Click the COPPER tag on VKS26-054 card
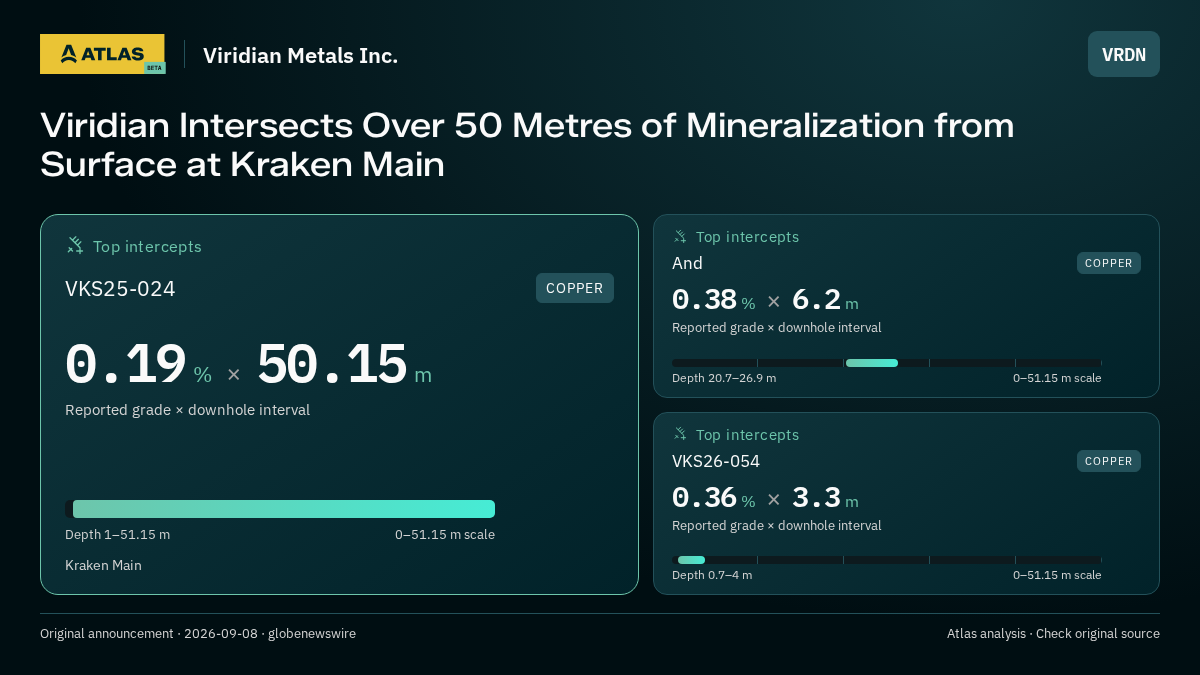 [1109, 461]
